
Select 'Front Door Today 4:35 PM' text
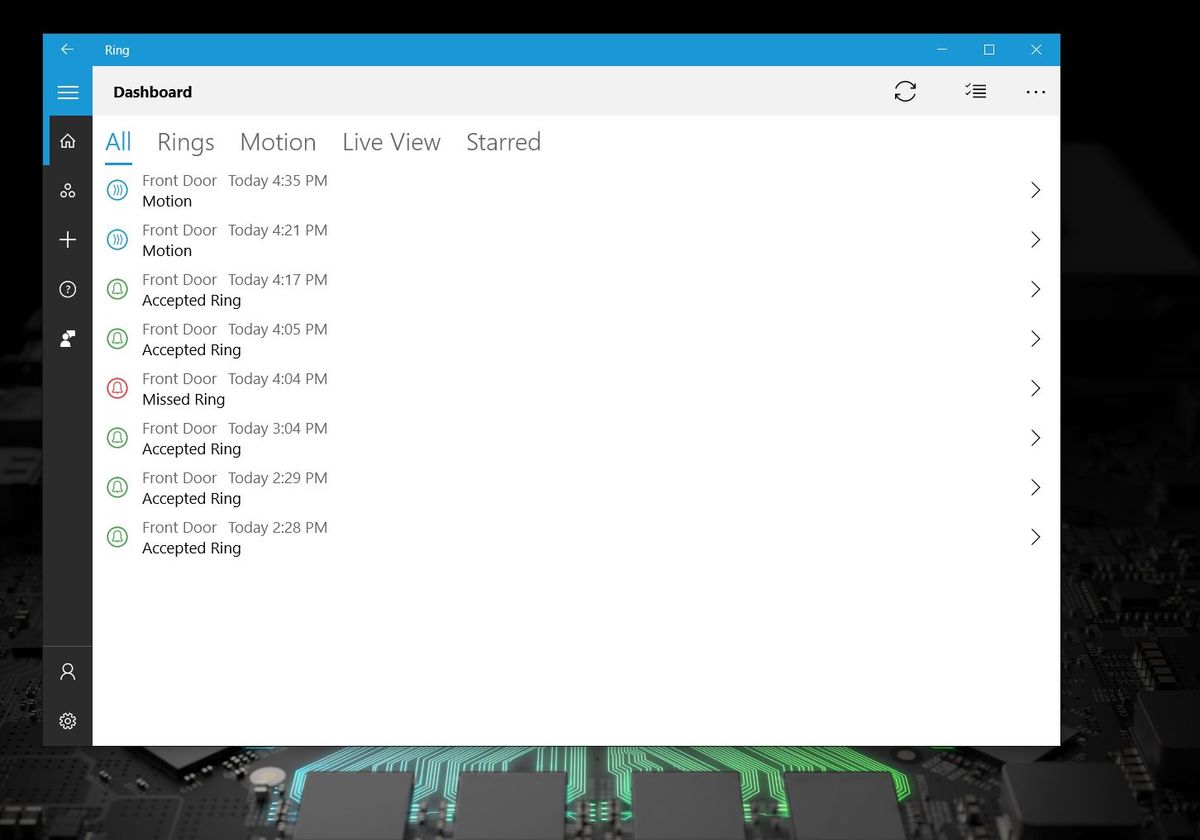235,181
